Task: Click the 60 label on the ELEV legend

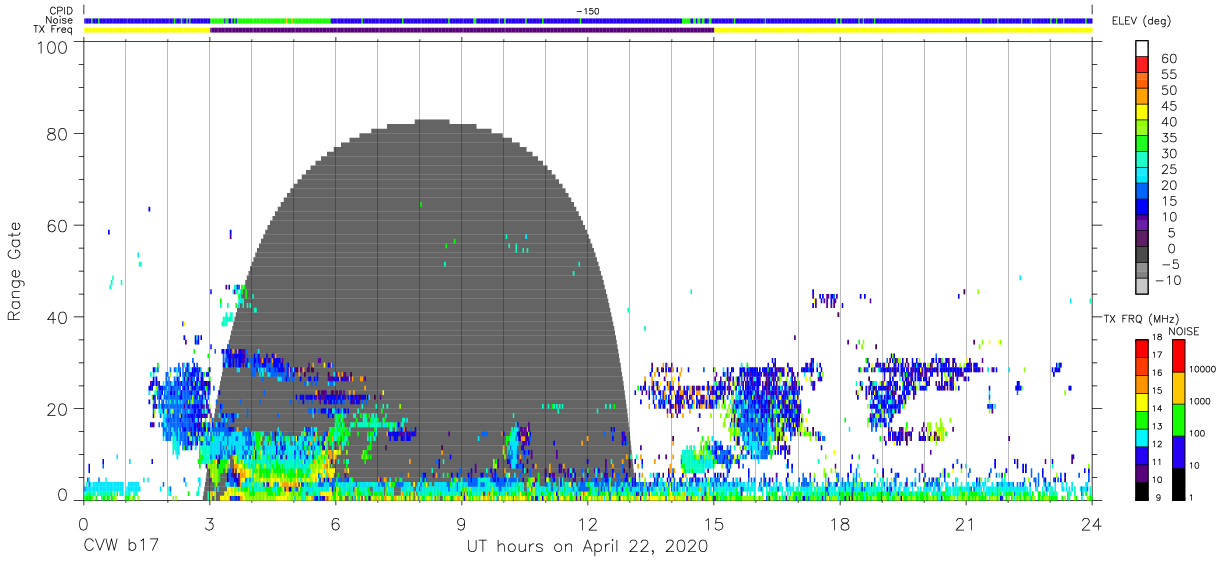Action: [x=1168, y=59]
